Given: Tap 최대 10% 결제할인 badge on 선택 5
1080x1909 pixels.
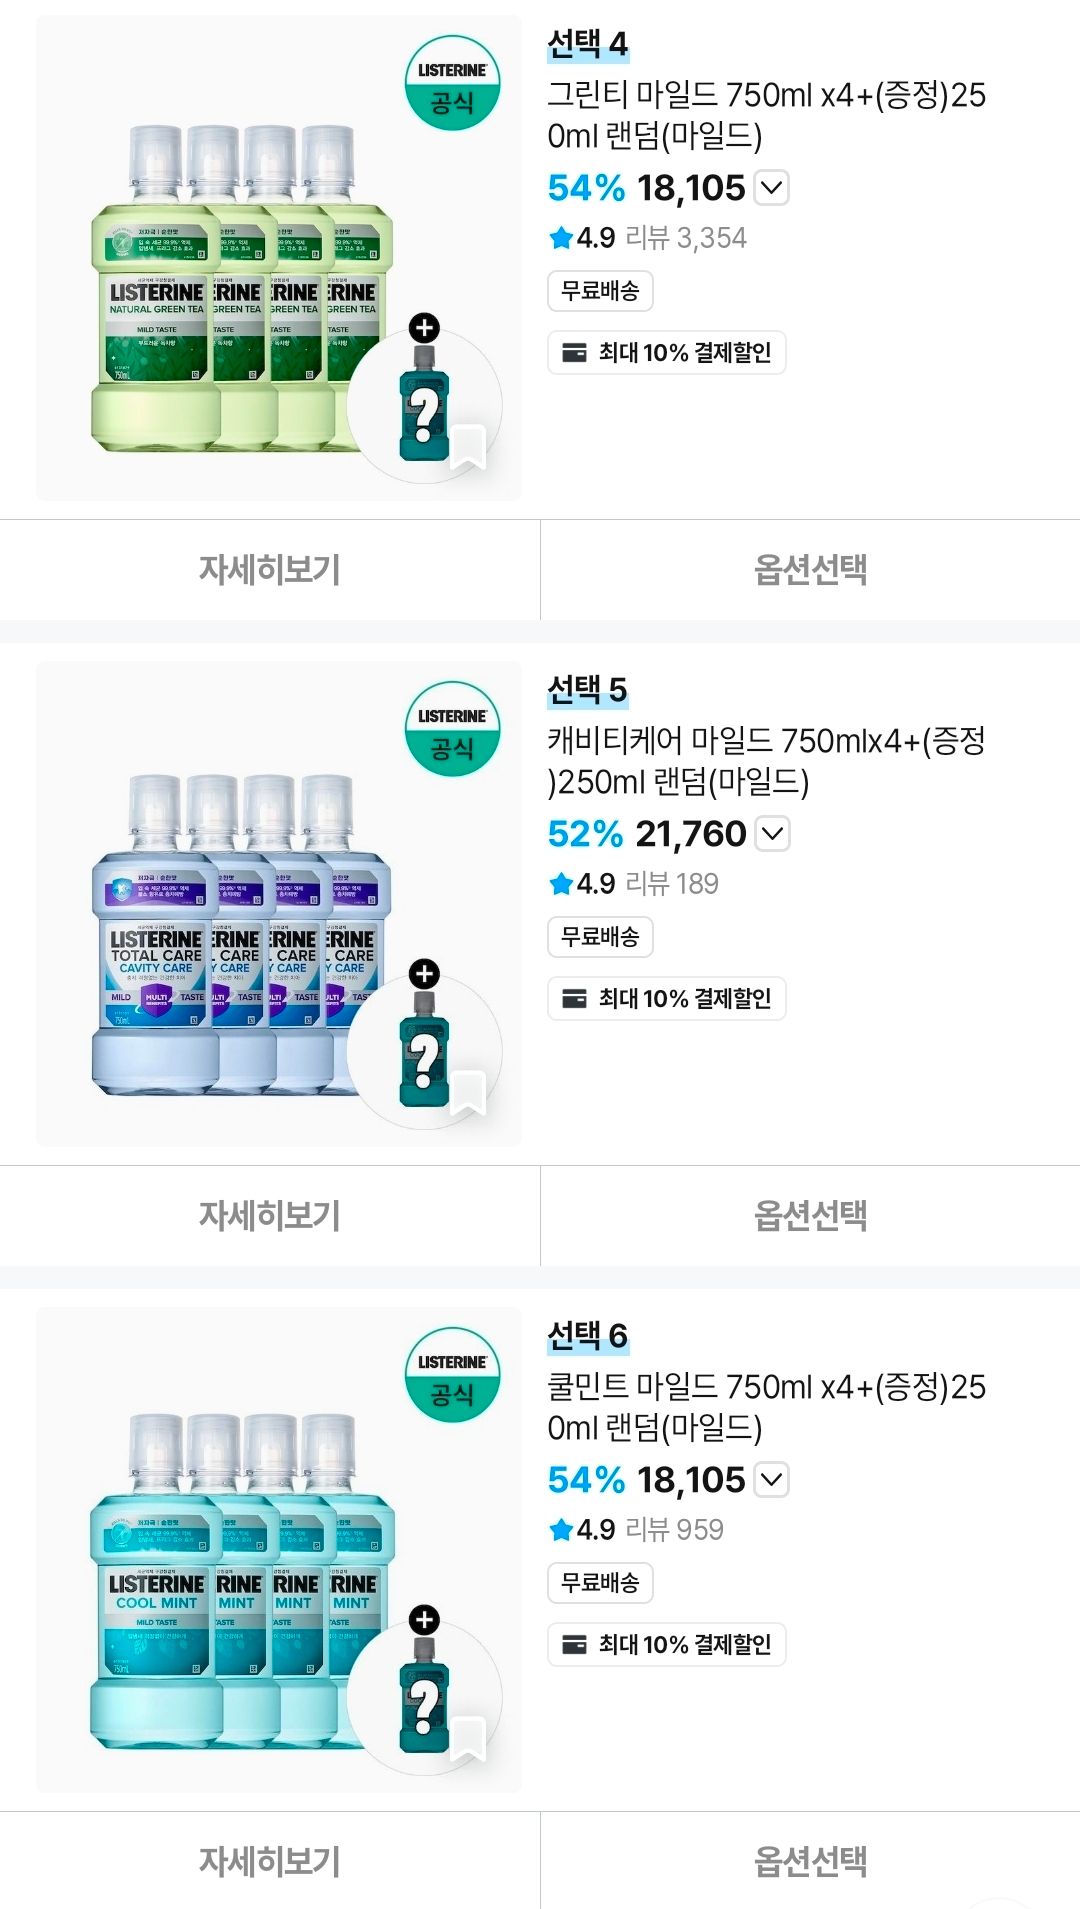Looking at the screenshot, I should tap(667, 998).
